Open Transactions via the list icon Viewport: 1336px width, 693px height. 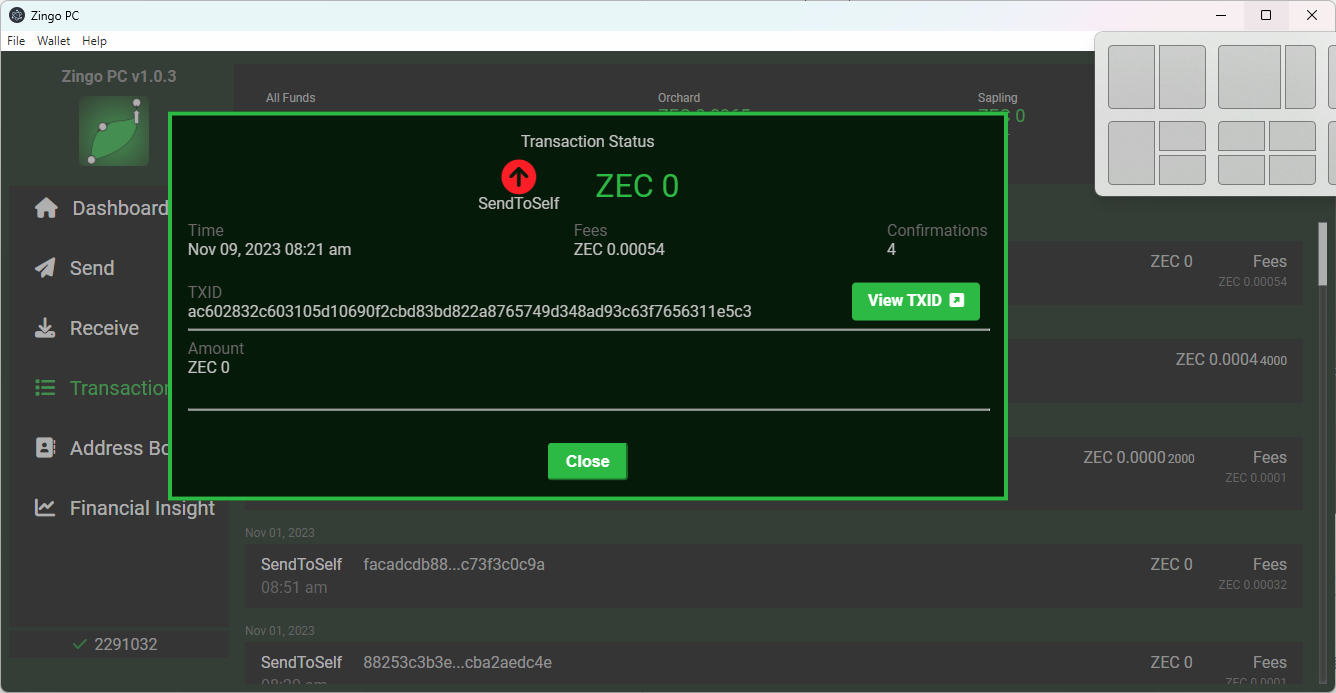pyautogui.click(x=44, y=387)
